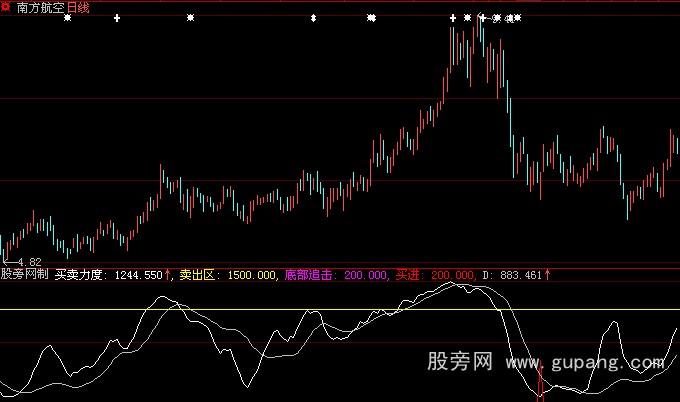
Task: Click the red gear icon beside the stock name
Action: 6,7
